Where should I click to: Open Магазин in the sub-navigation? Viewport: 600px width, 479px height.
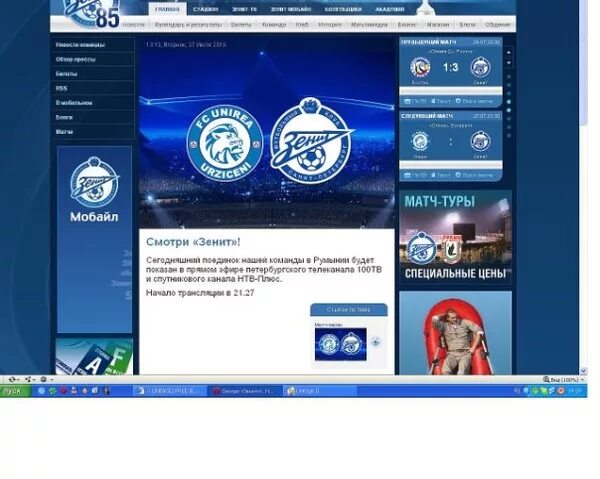pyautogui.click(x=438, y=24)
